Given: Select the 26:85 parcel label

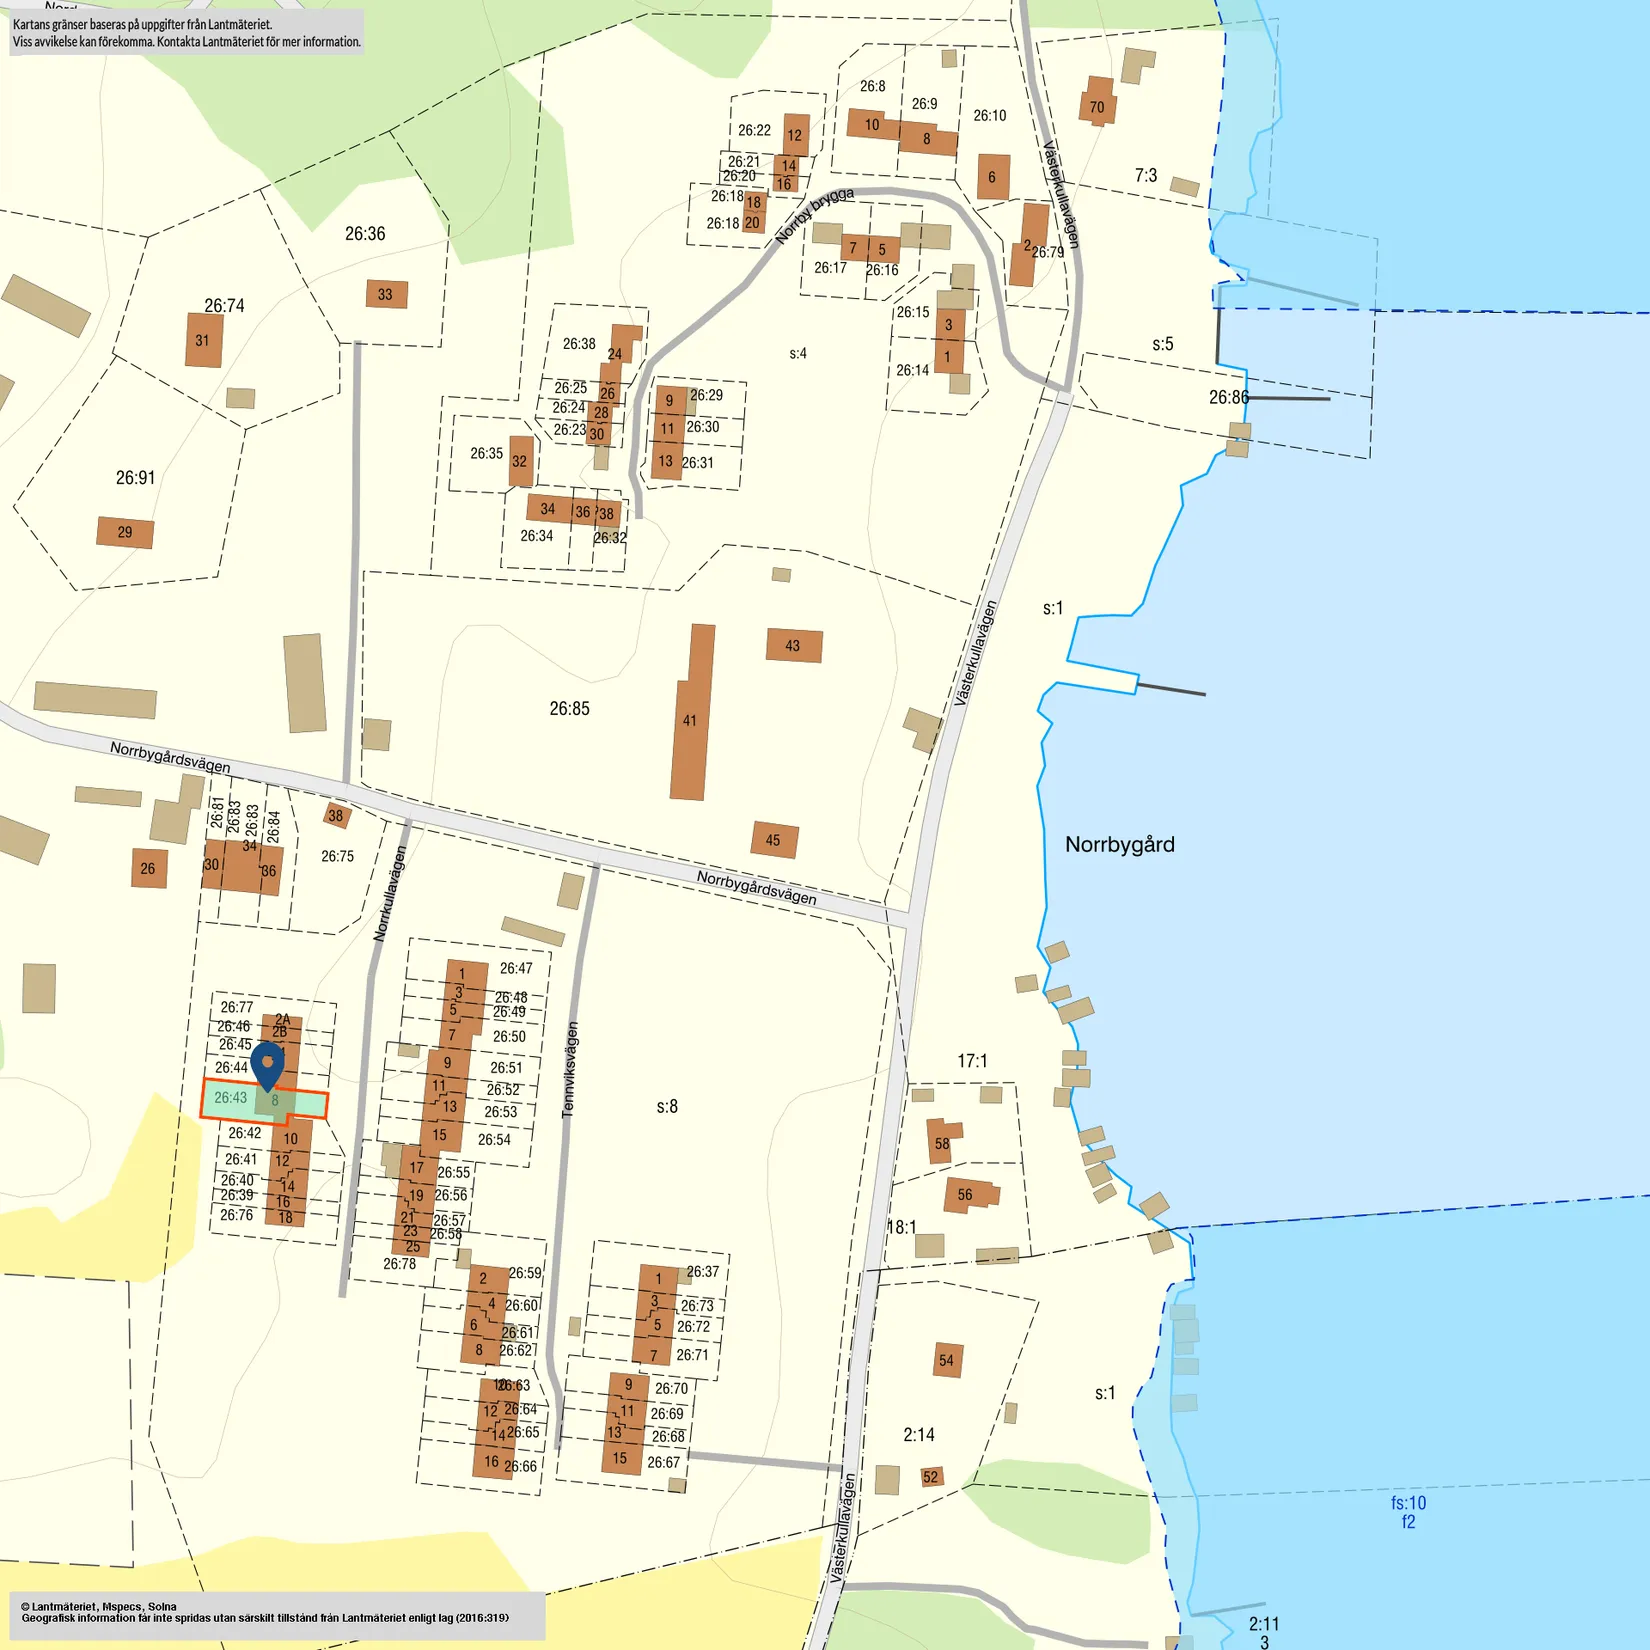Looking at the screenshot, I should tap(569, 709).
